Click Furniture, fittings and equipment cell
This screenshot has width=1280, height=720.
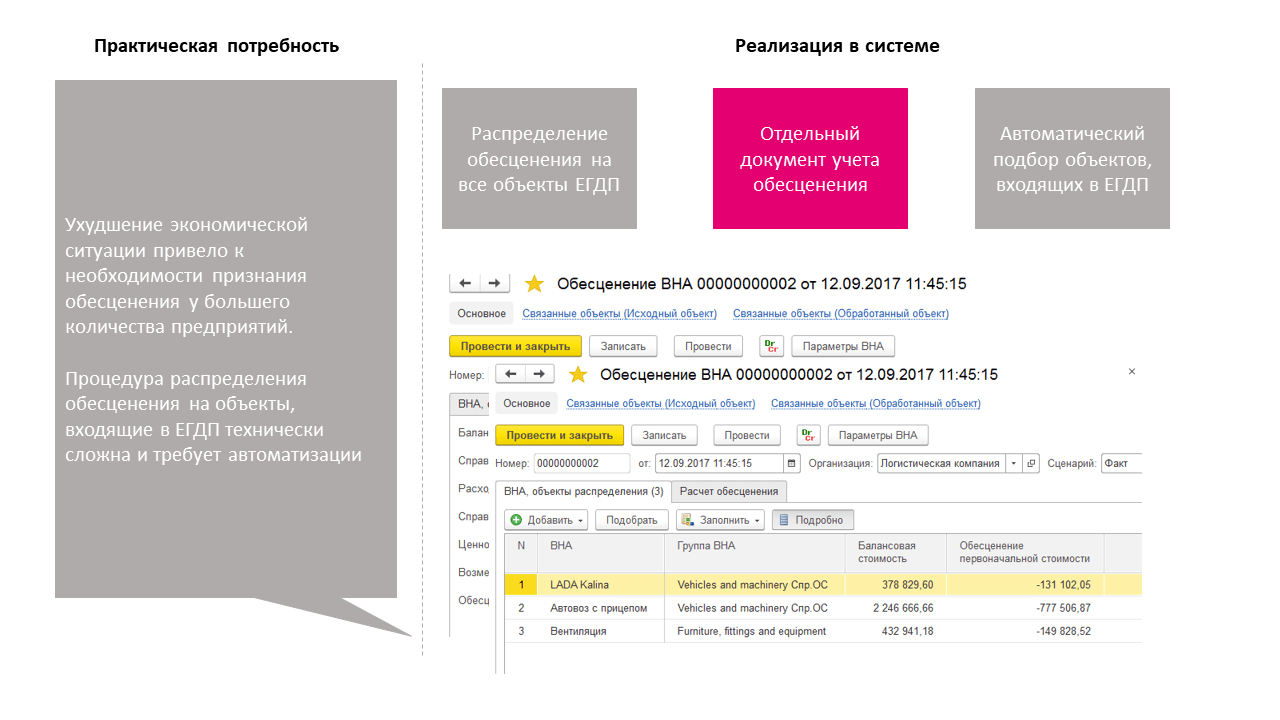point(755,631)
